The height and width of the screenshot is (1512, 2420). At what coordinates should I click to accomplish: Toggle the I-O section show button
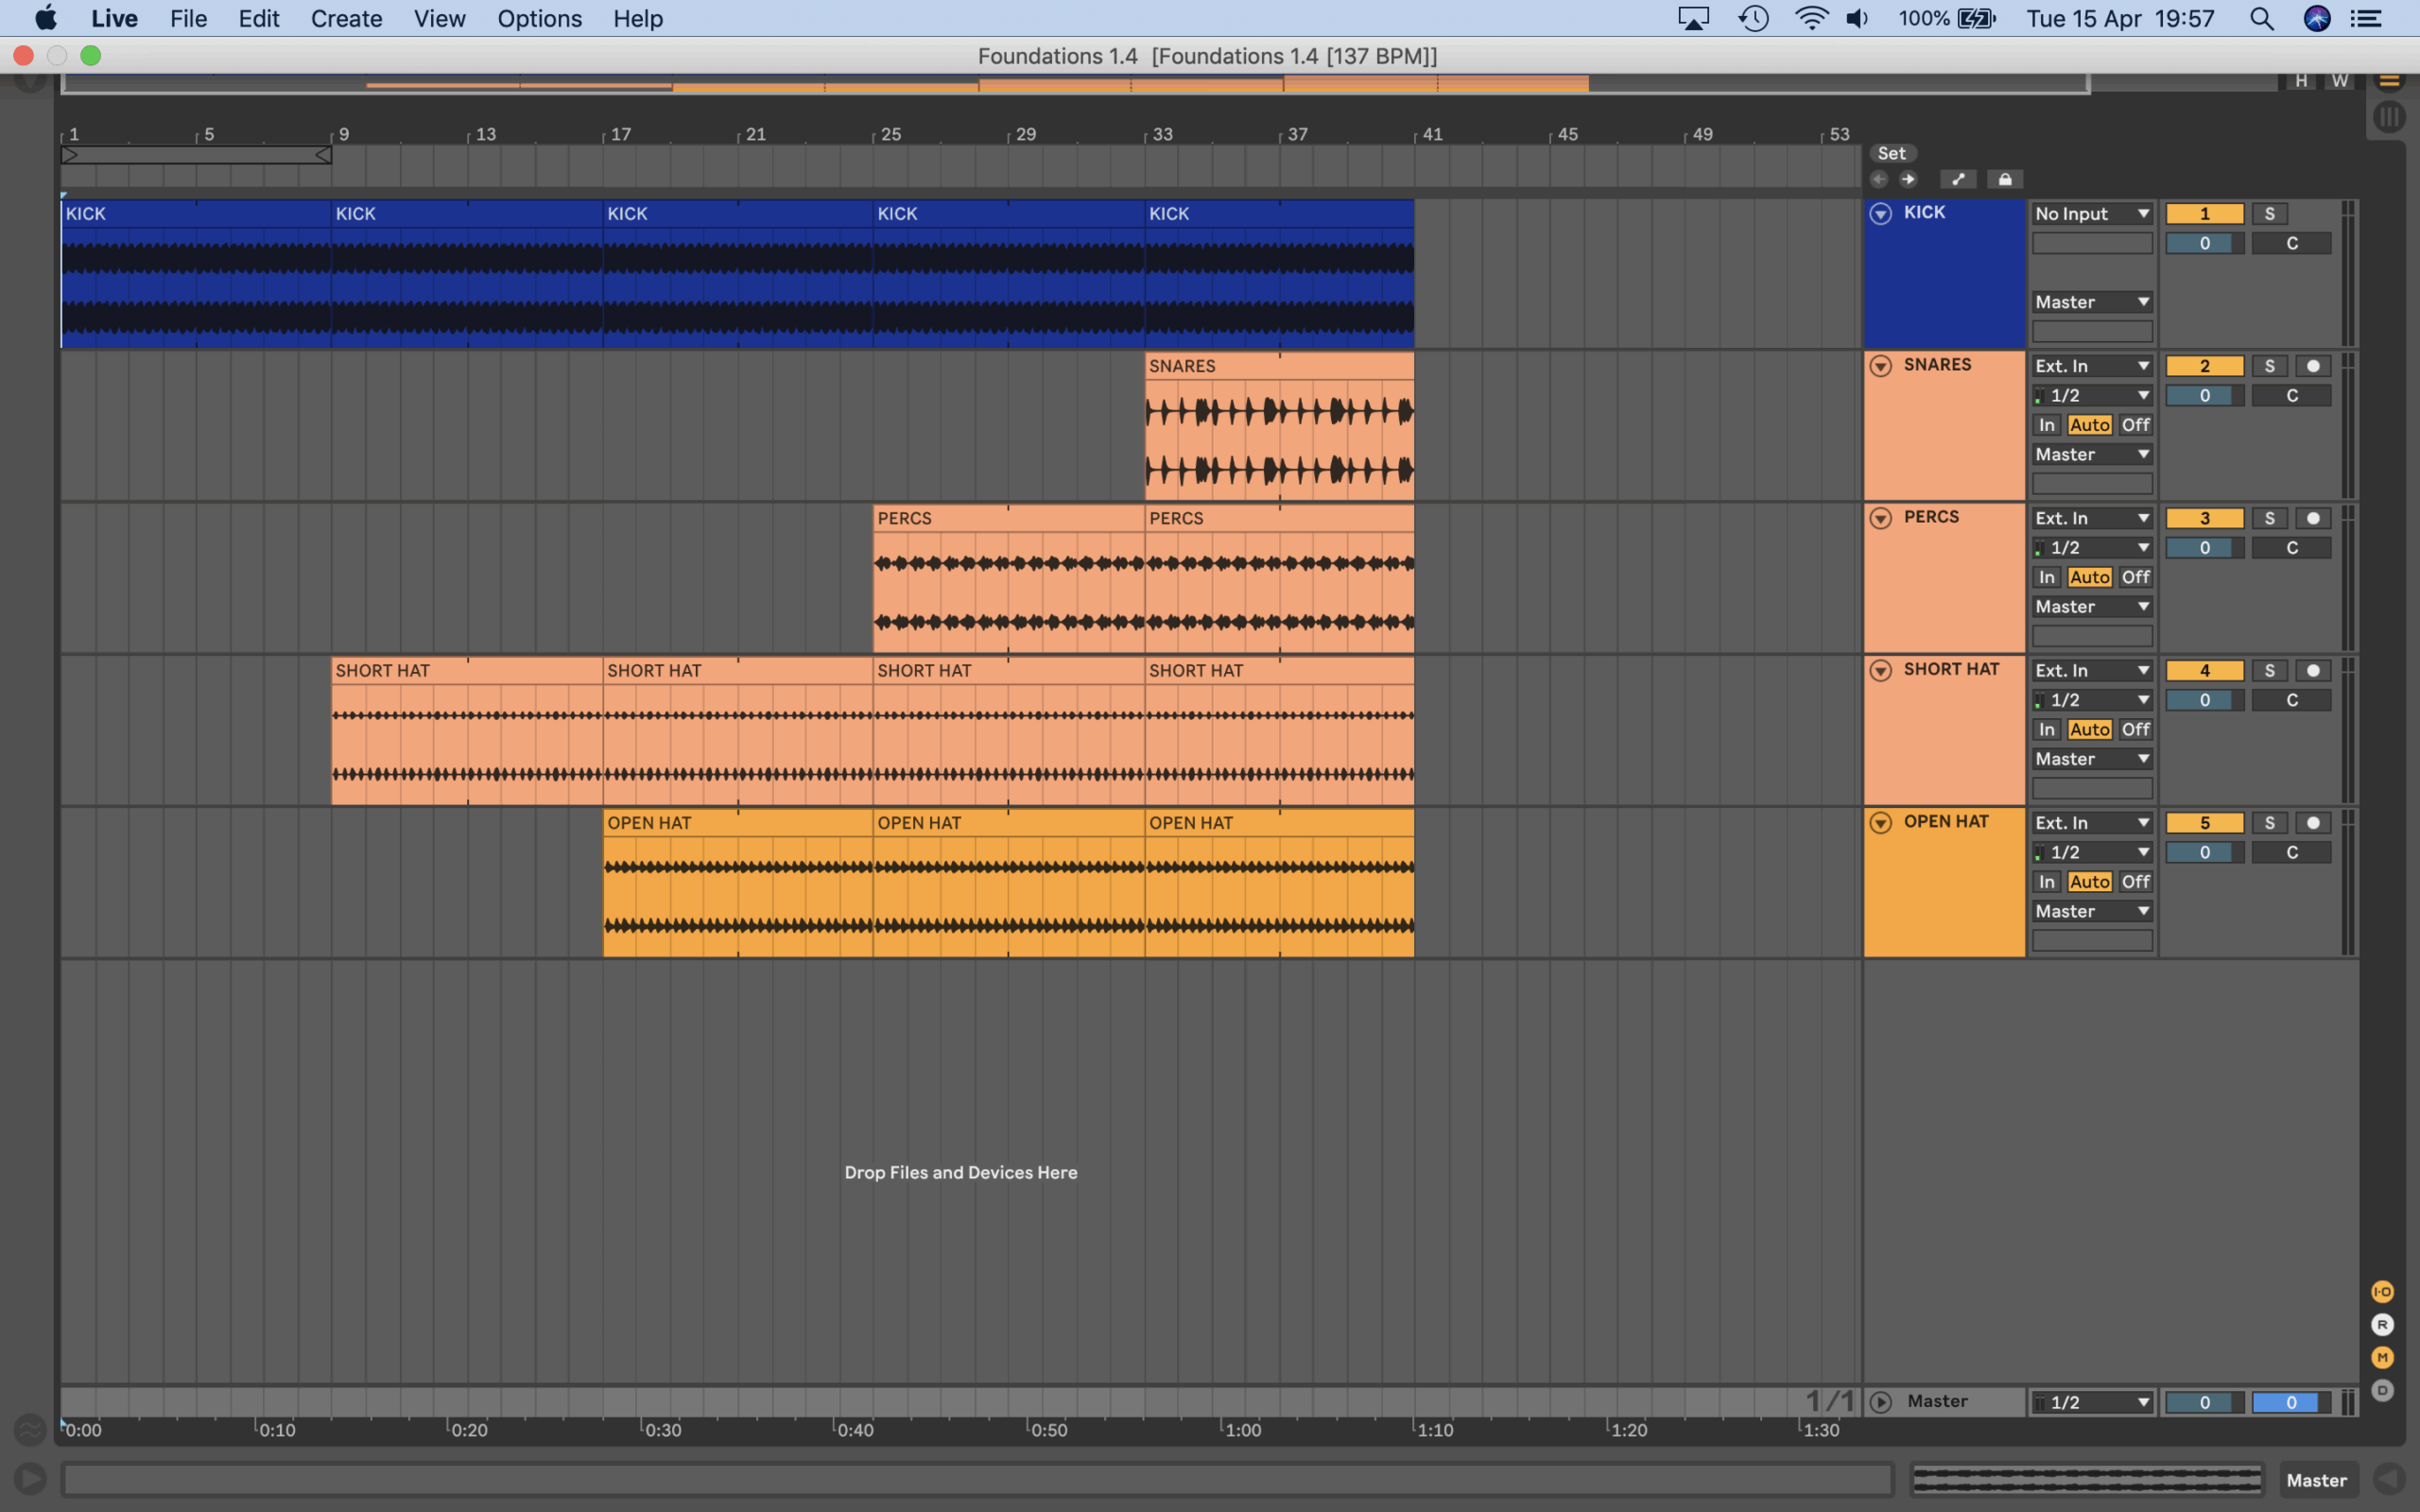point(2382,1292)
